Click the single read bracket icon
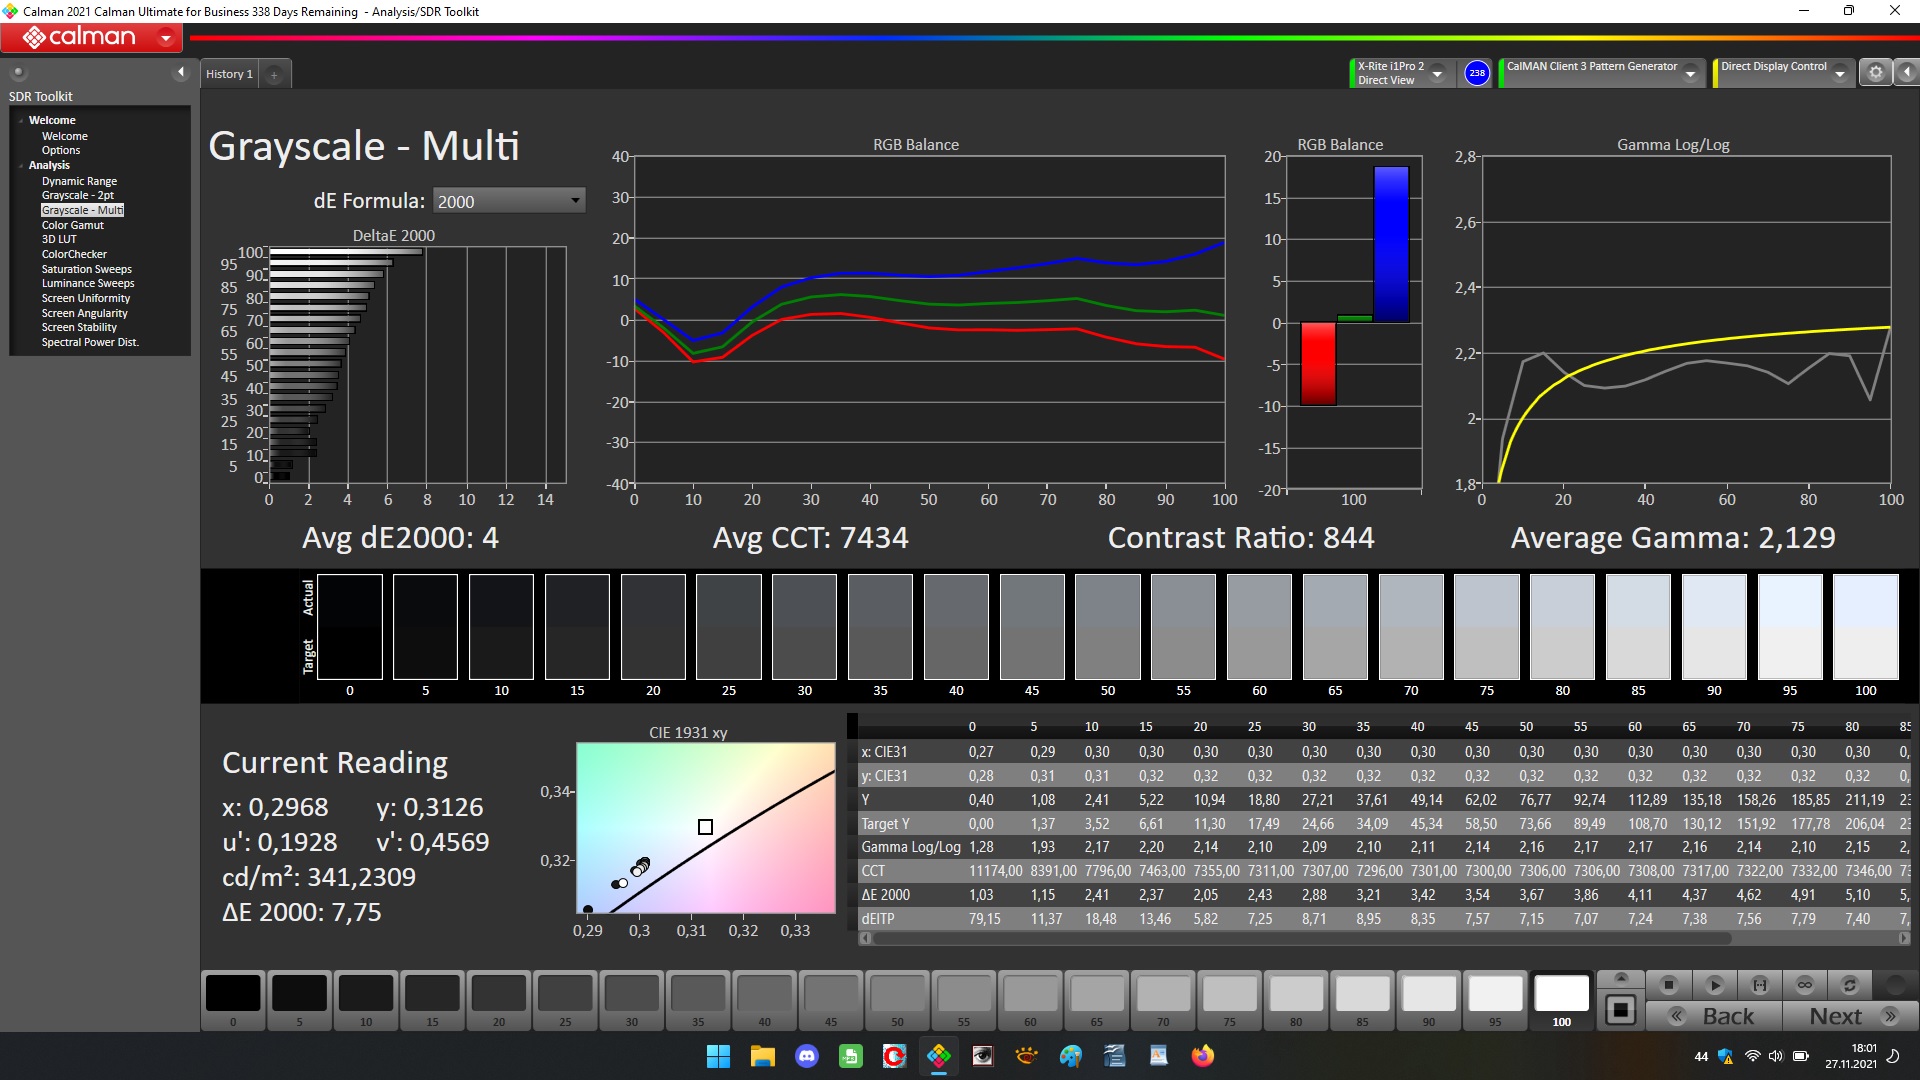Screen dimensions: 1920x1080 click(x=1759, y=985)
